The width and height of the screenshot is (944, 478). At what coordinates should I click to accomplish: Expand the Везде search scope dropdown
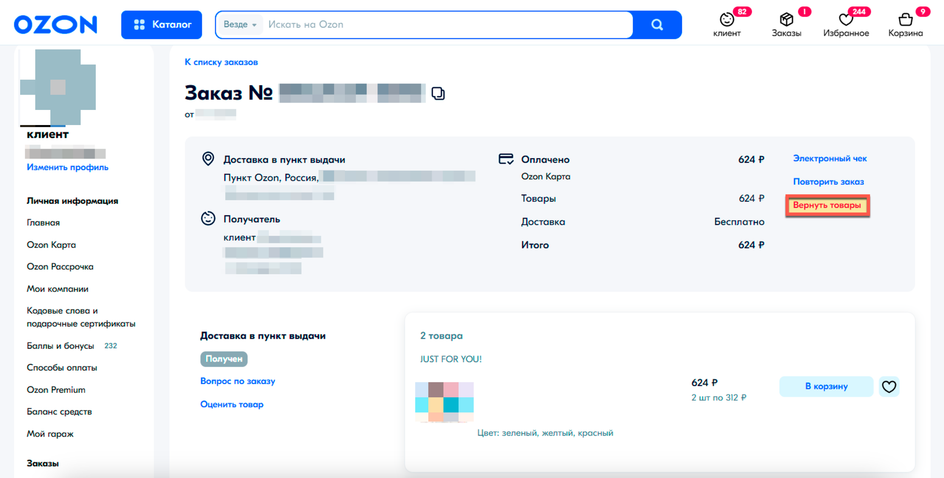click(240, 25)
